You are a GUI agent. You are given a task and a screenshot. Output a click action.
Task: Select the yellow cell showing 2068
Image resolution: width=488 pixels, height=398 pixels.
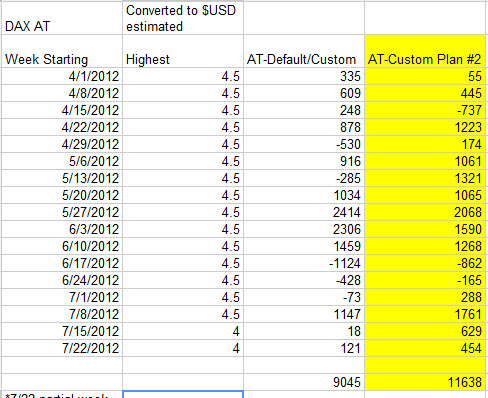pos(425,212)
